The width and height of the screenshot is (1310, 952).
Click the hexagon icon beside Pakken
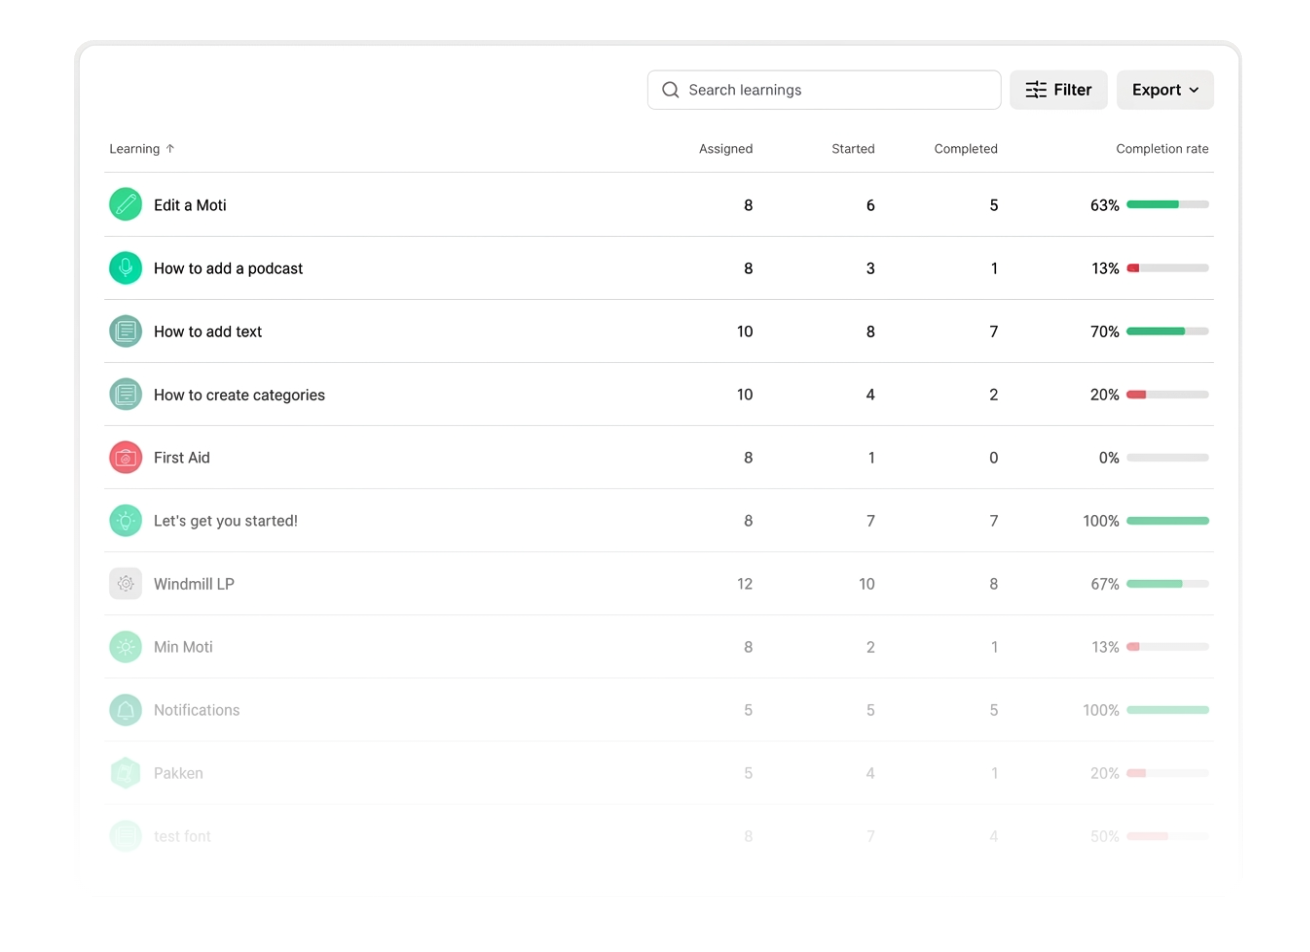(125, 772)
